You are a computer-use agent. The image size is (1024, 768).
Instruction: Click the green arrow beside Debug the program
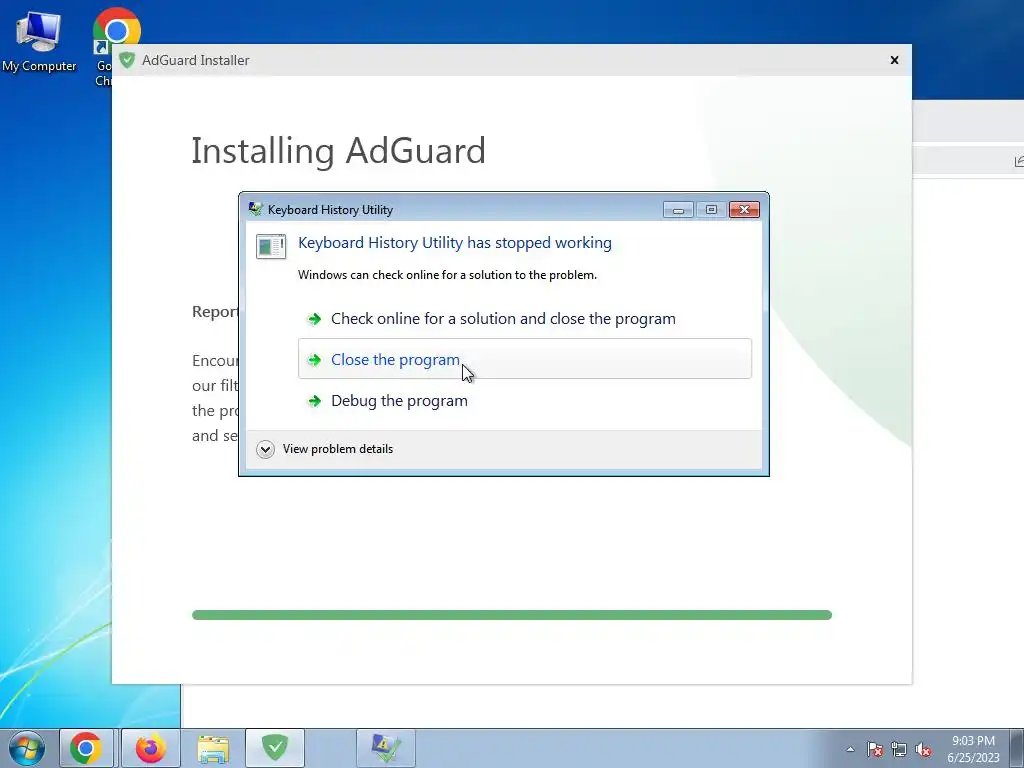[x=314, y=401]
